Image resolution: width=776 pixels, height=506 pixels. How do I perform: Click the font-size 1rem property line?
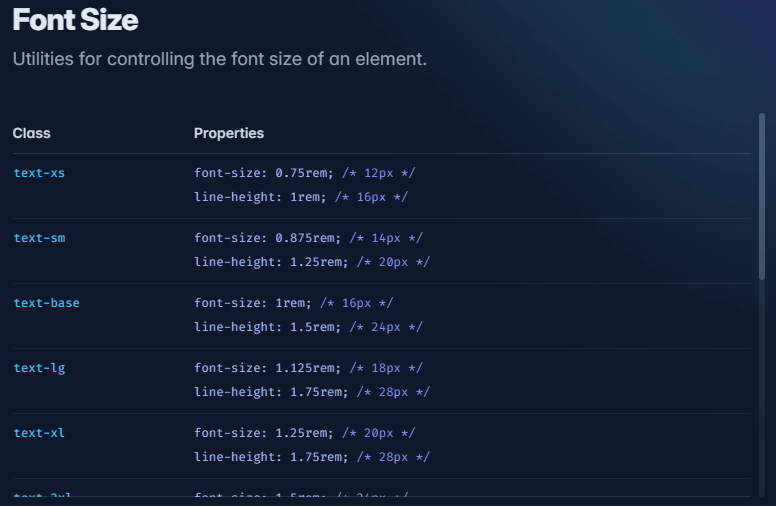pyautogui.click(x=293, y=303)
